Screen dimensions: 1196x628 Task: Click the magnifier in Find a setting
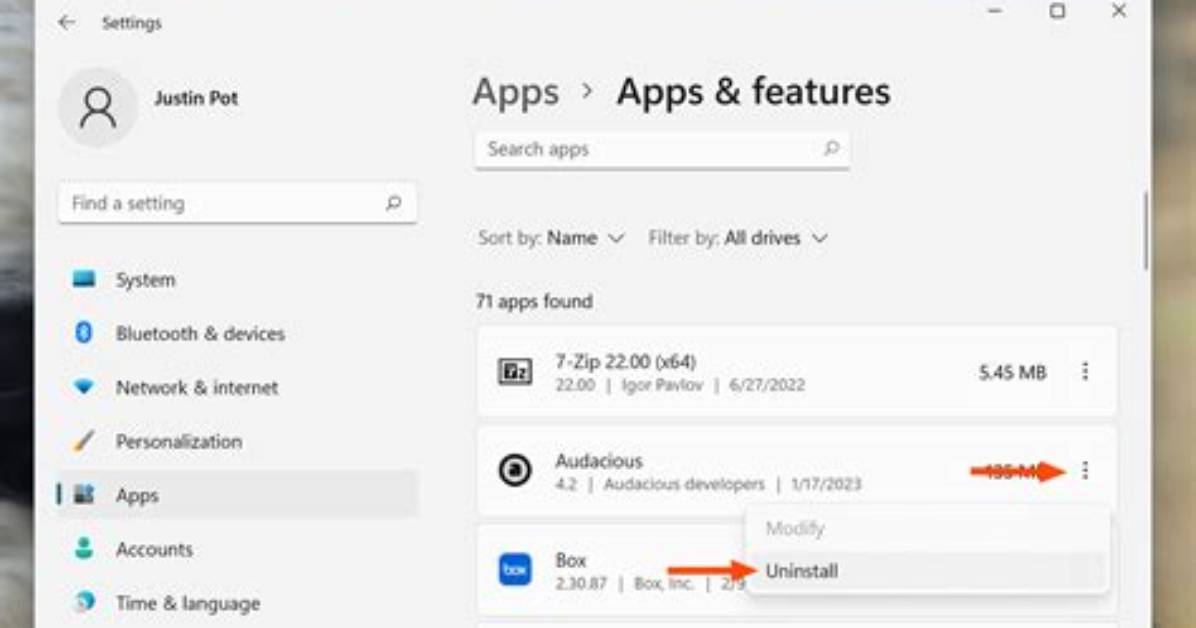(394, 203)
